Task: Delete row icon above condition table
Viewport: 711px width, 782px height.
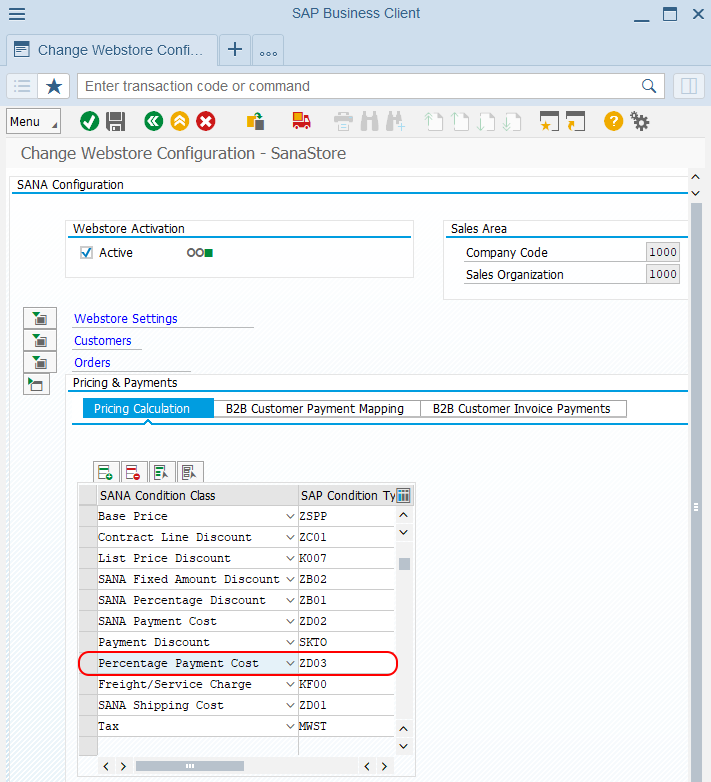Action: click(x=134, y=472)
